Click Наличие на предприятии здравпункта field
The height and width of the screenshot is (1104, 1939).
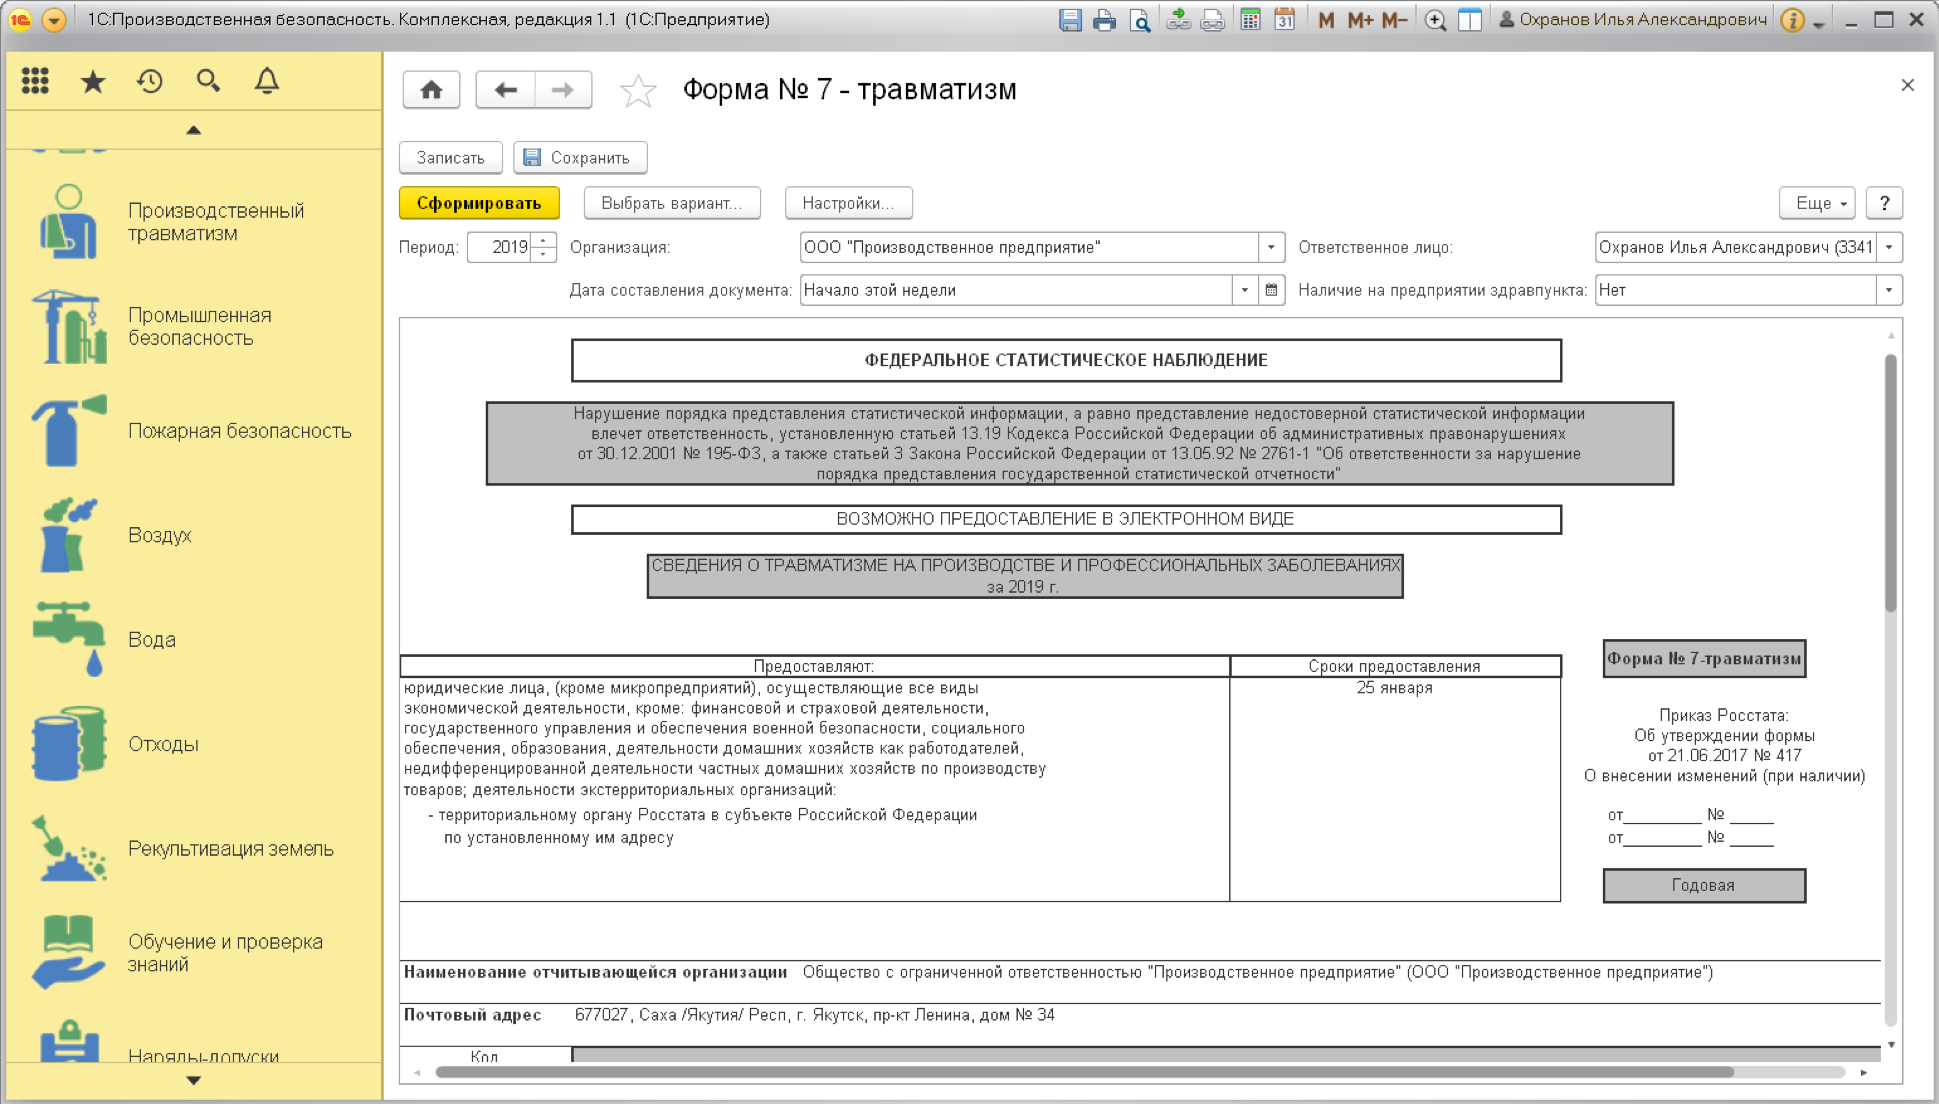1735,290
